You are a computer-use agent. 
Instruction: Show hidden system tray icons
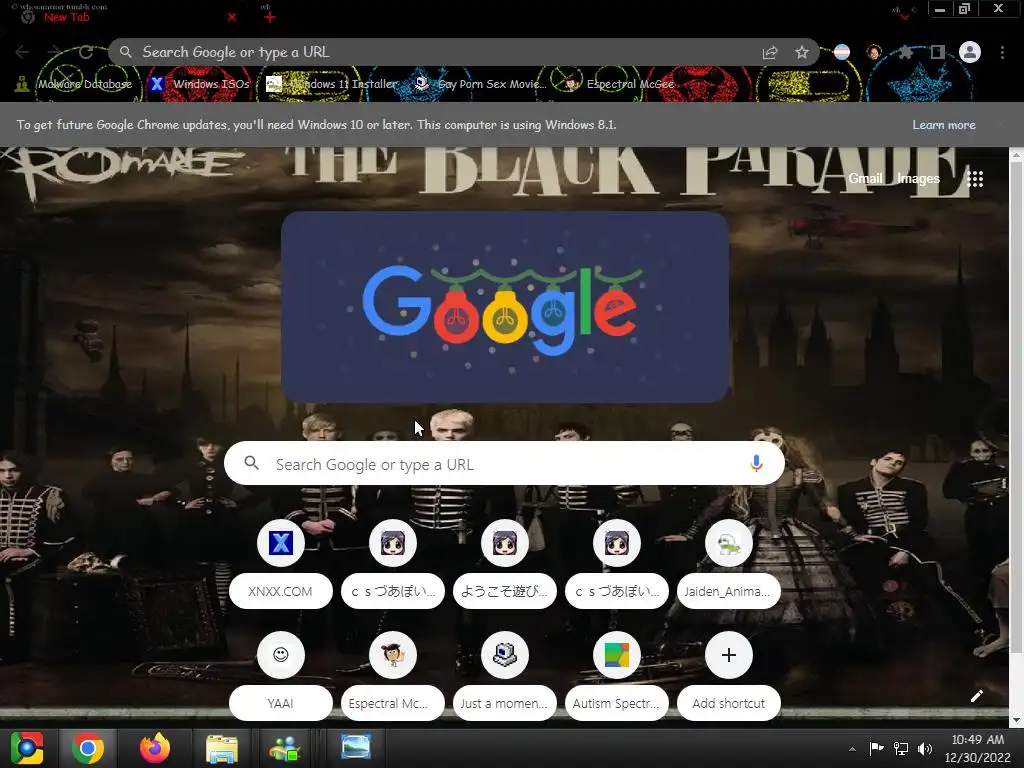point(852,749)
